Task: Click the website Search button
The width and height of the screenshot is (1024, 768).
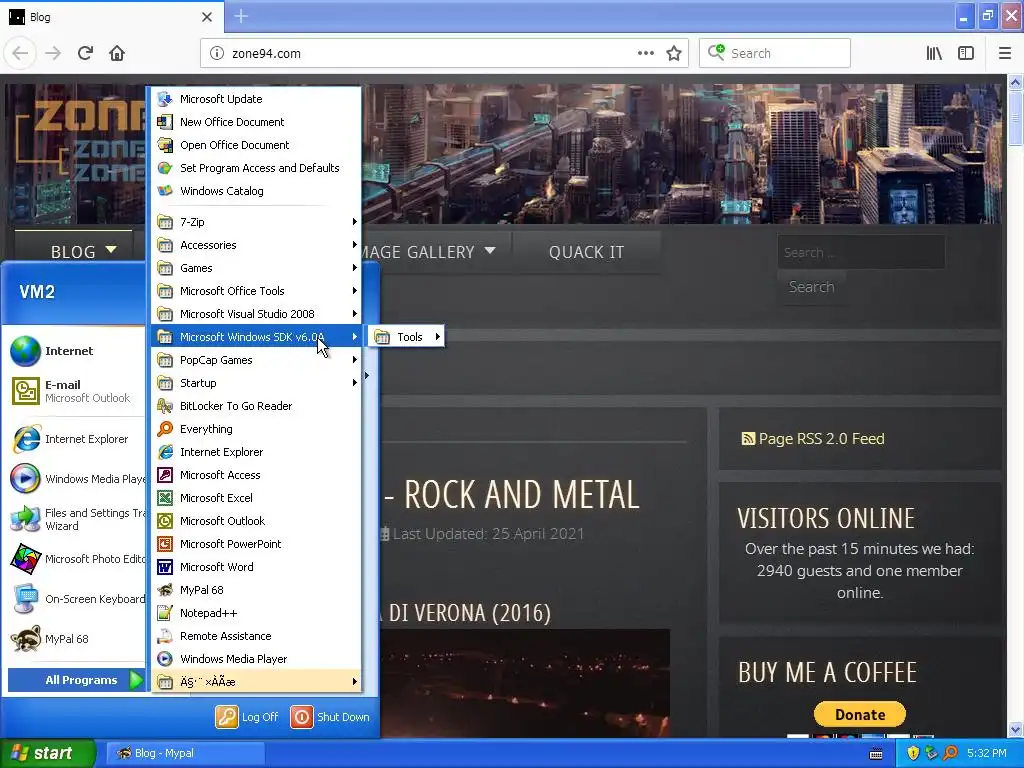Action: click(811, 287)
